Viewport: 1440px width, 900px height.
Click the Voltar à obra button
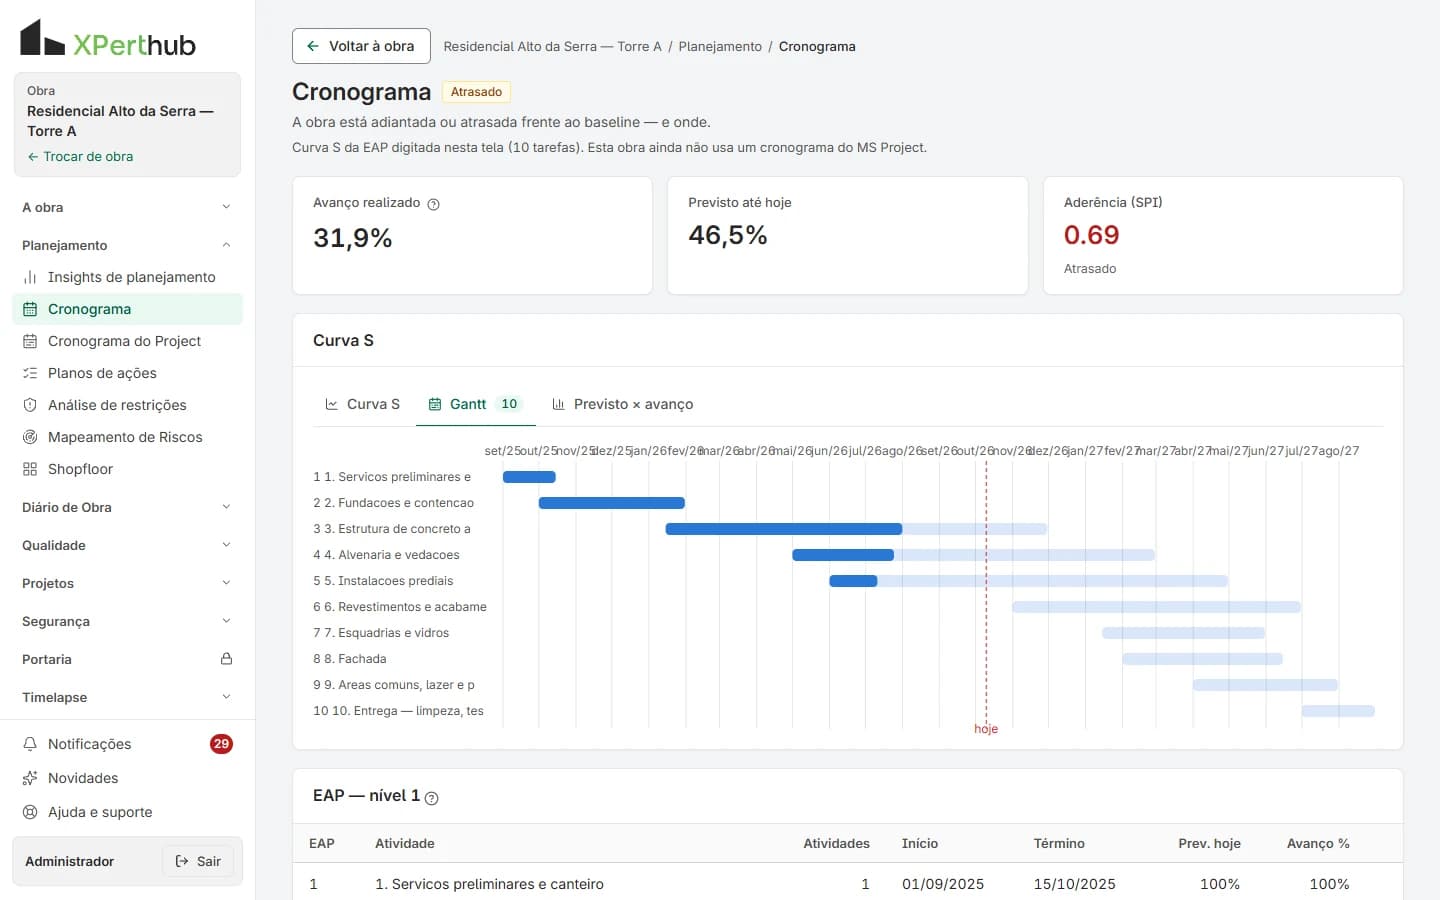tap(361, 46)
